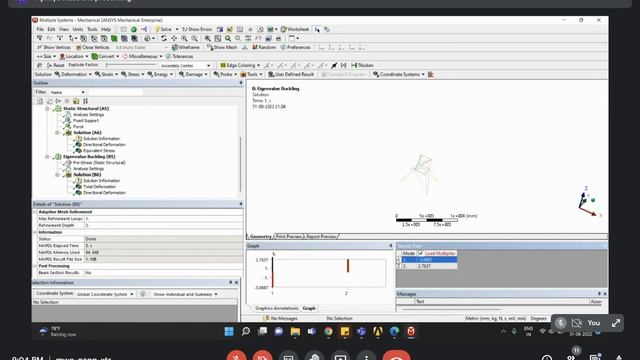Open the Units menu

click(78, 29)
